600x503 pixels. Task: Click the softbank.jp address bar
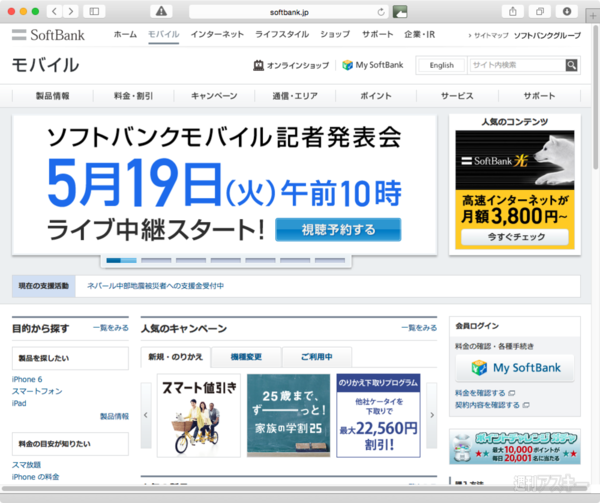click(x=289, y=12)
